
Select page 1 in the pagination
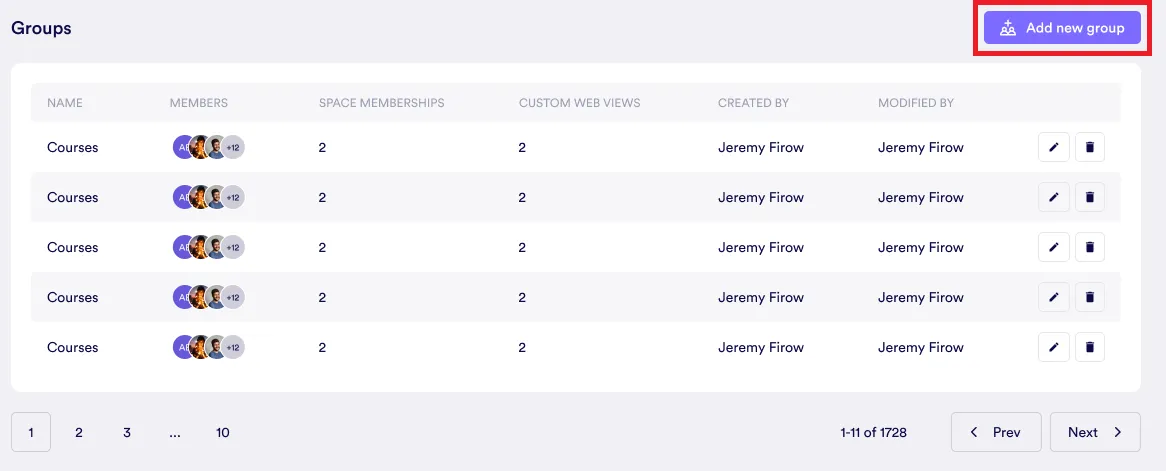[31, 432]
